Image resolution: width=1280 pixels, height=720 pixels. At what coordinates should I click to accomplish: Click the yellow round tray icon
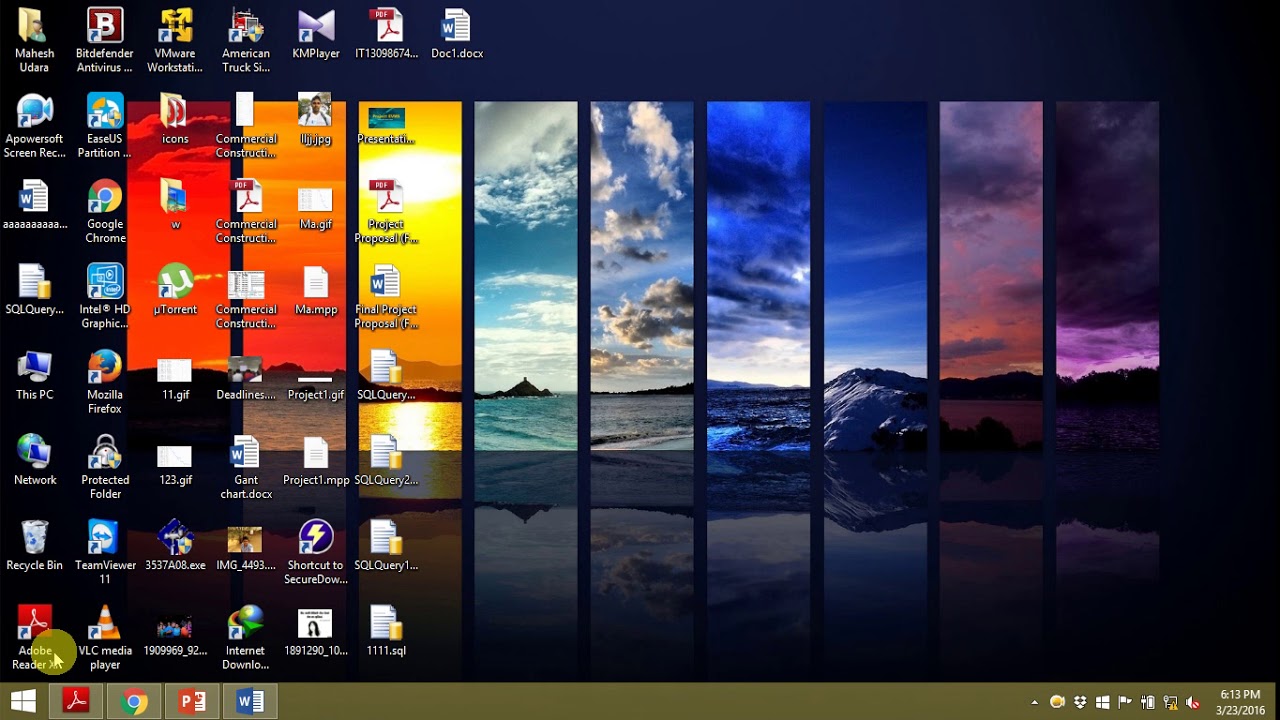[1057, 703]
